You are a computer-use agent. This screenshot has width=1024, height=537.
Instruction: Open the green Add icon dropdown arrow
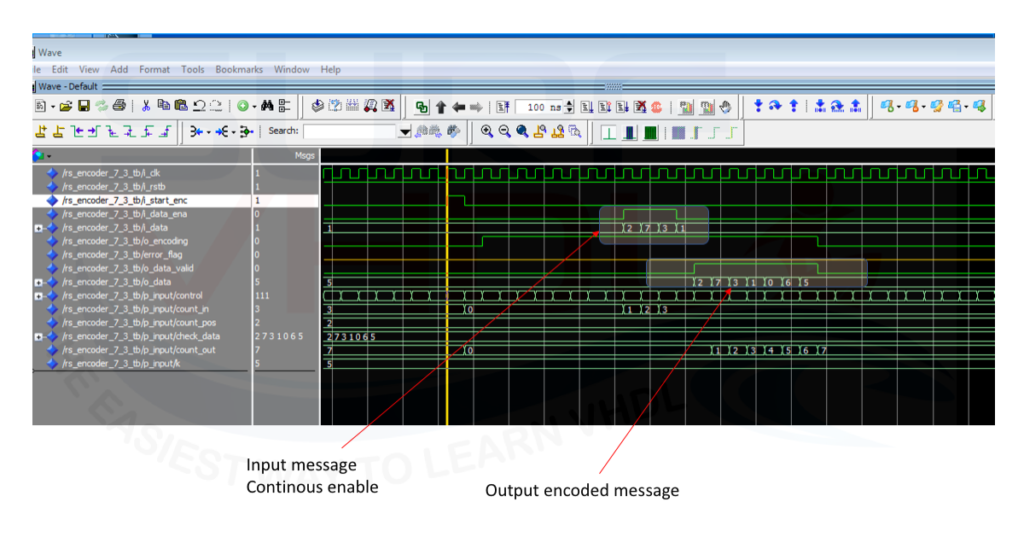[x=254, y=107]
